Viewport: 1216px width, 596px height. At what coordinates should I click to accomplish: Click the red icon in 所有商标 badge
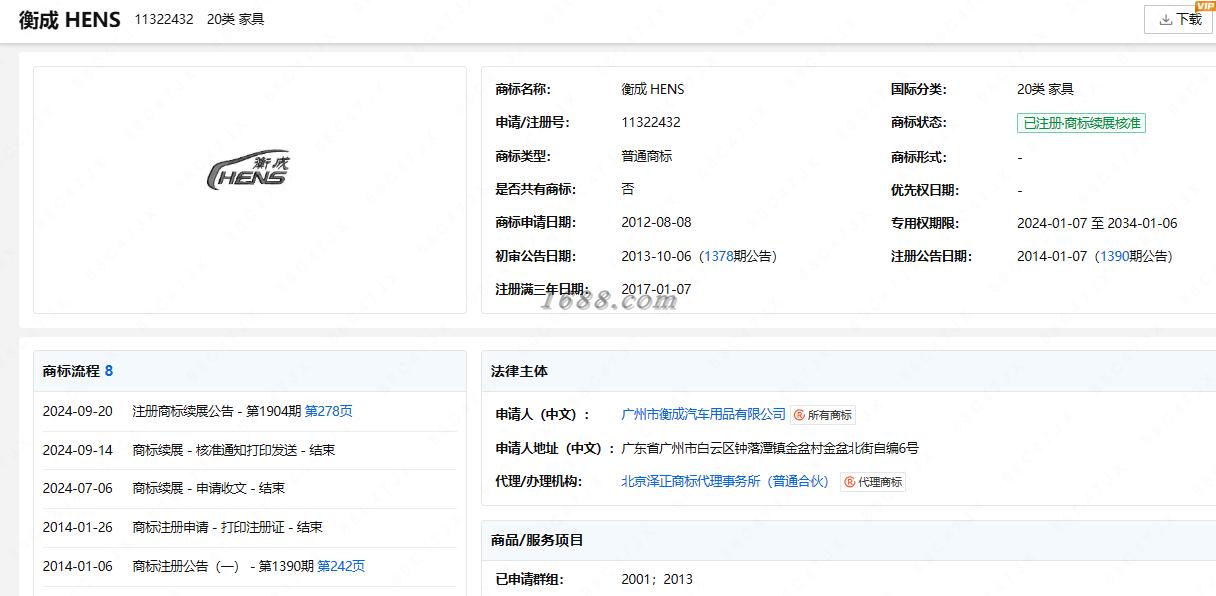[799, 415]
